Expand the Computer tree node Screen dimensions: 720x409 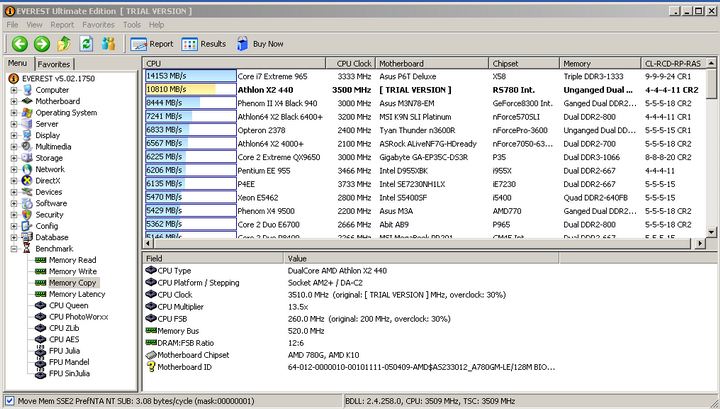[14, 90]
